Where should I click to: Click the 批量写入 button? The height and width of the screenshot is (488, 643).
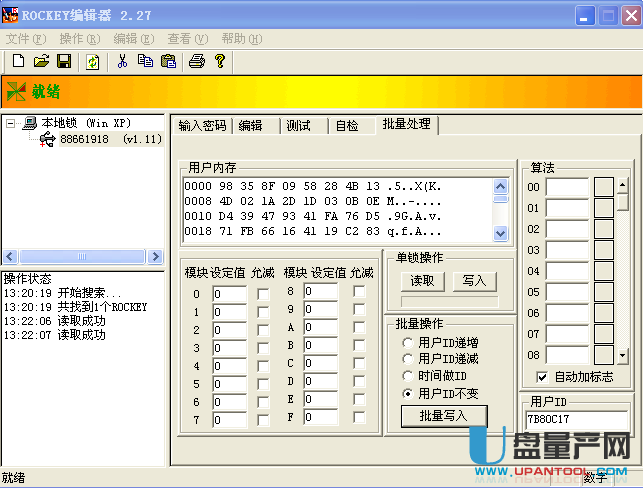click(x=444, y=416)
